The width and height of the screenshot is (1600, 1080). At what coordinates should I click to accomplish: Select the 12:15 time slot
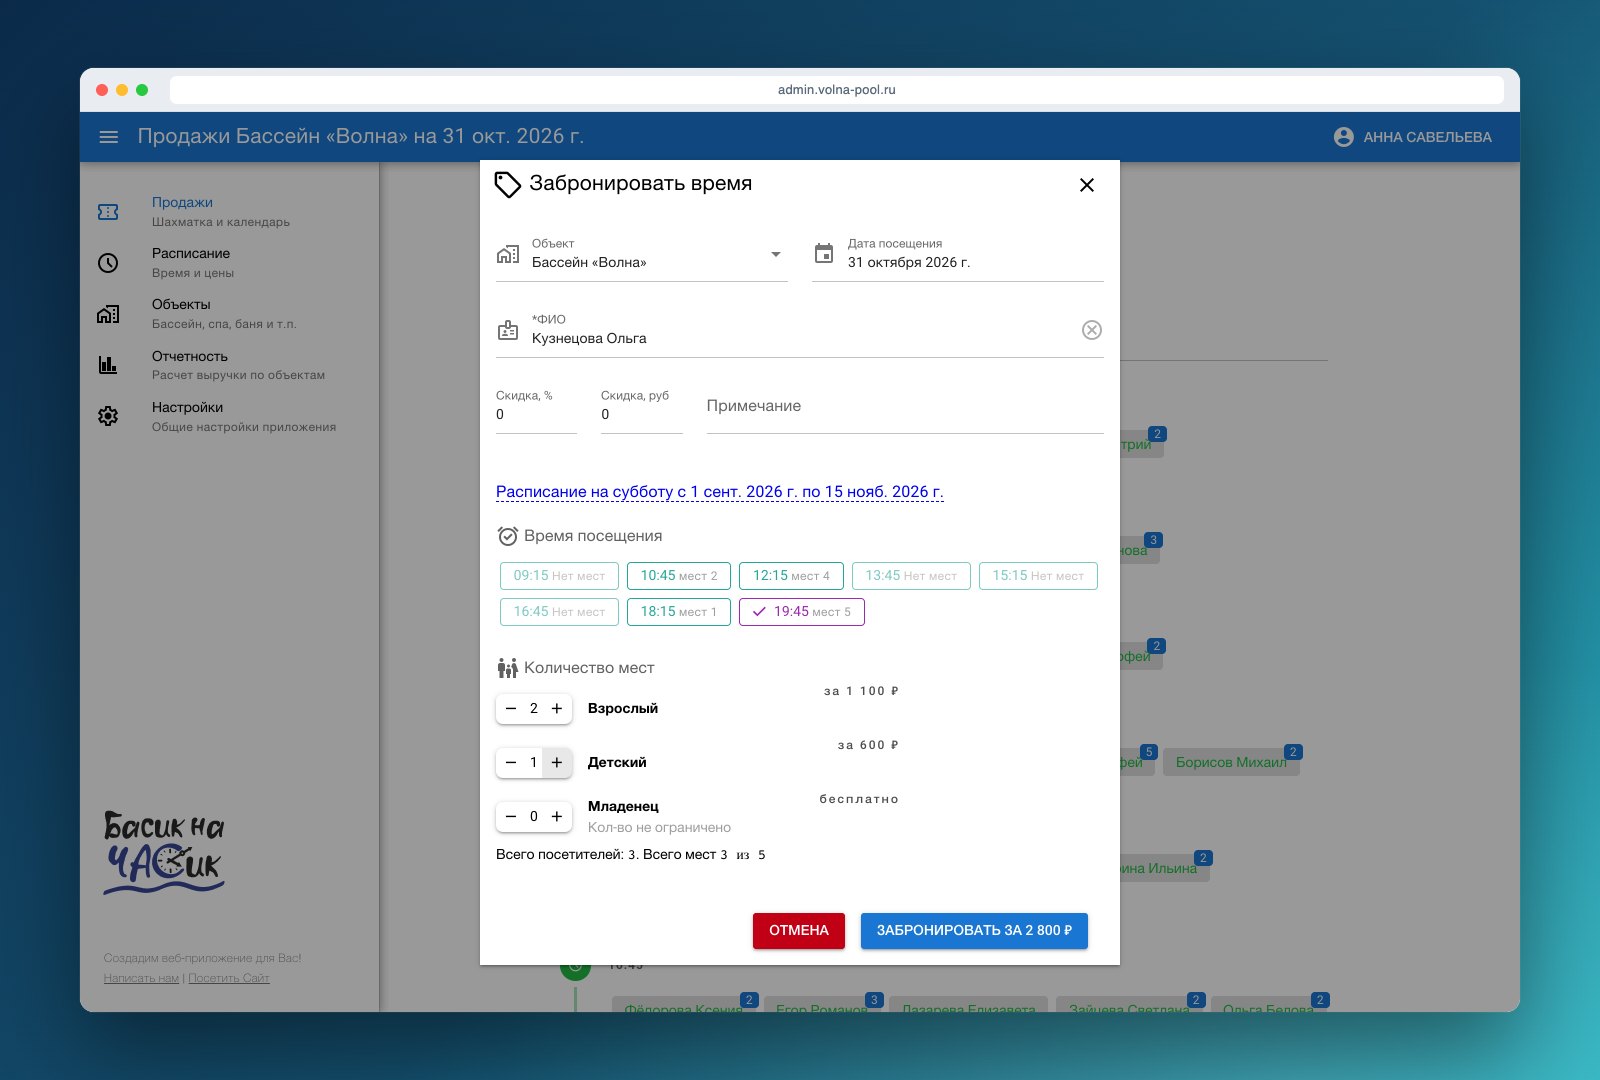791,576
